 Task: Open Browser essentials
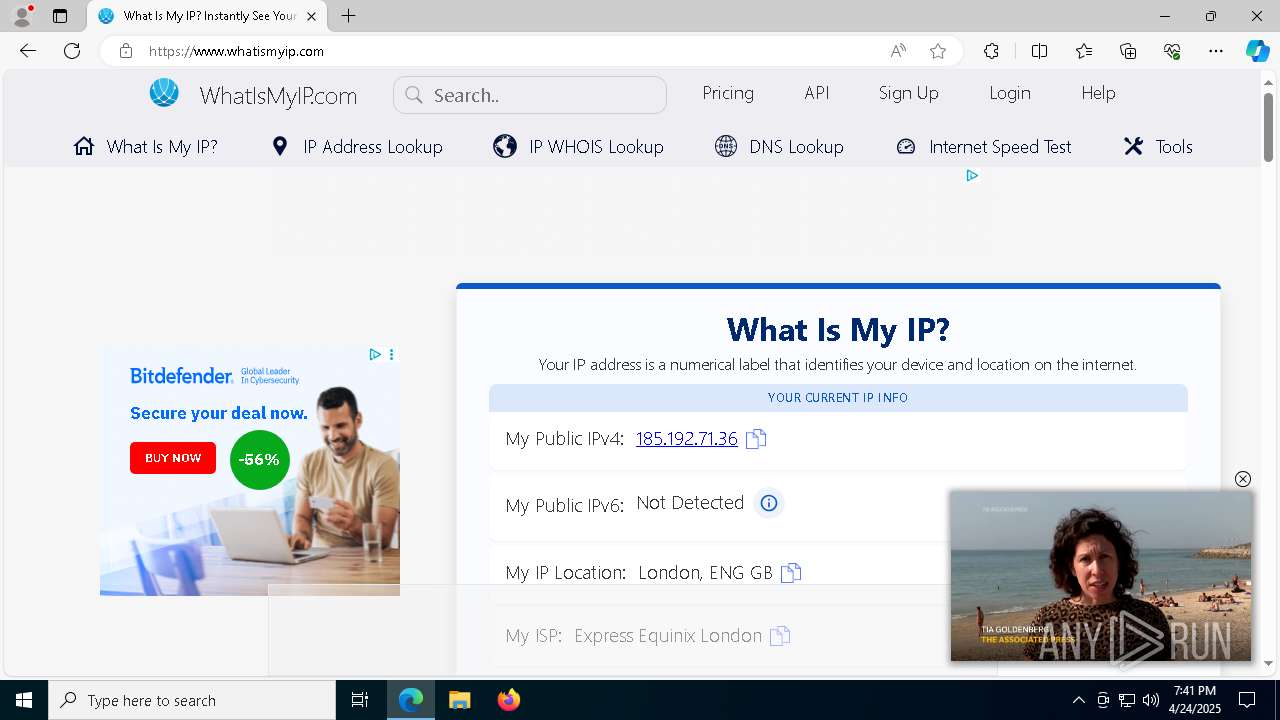[1172, 51]
